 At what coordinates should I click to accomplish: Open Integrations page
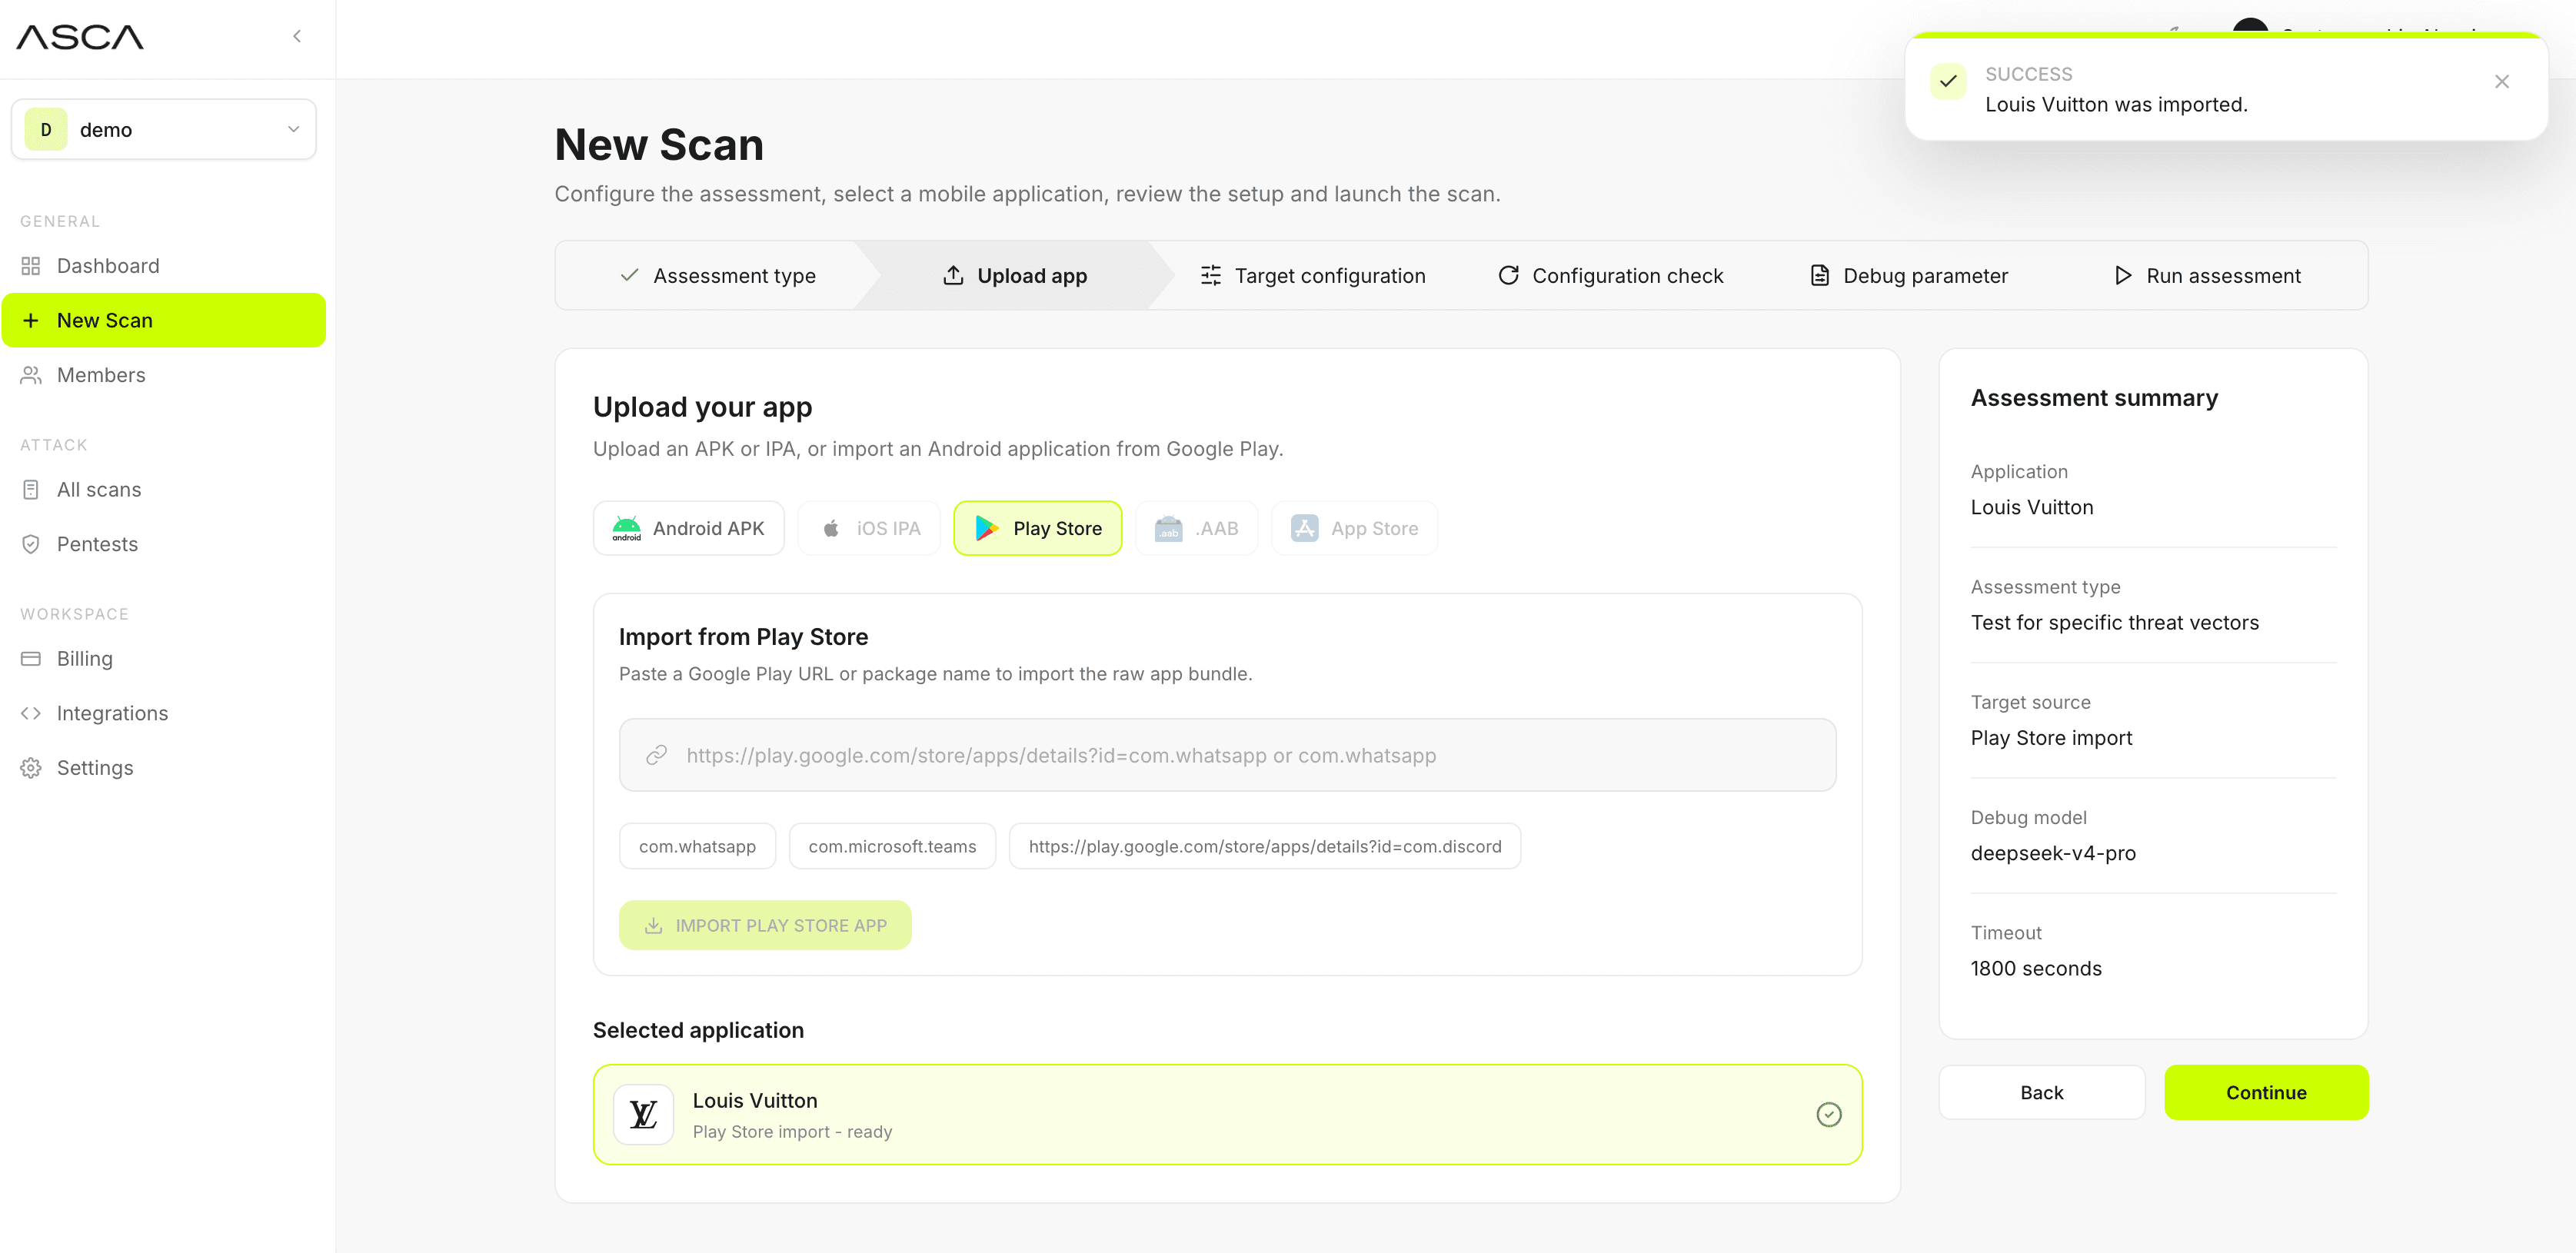point(164,713)
